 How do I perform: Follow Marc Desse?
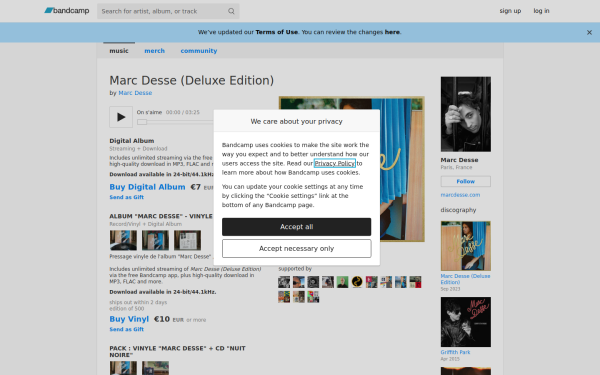[466, 181]
